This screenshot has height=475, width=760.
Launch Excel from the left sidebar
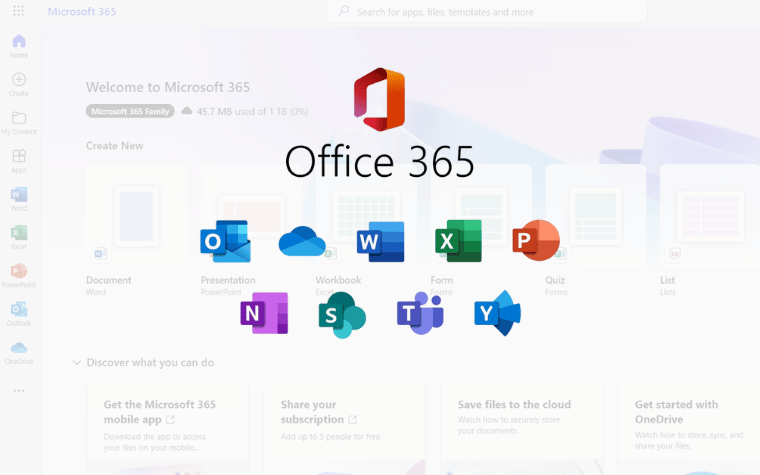[x=19, y=238]
